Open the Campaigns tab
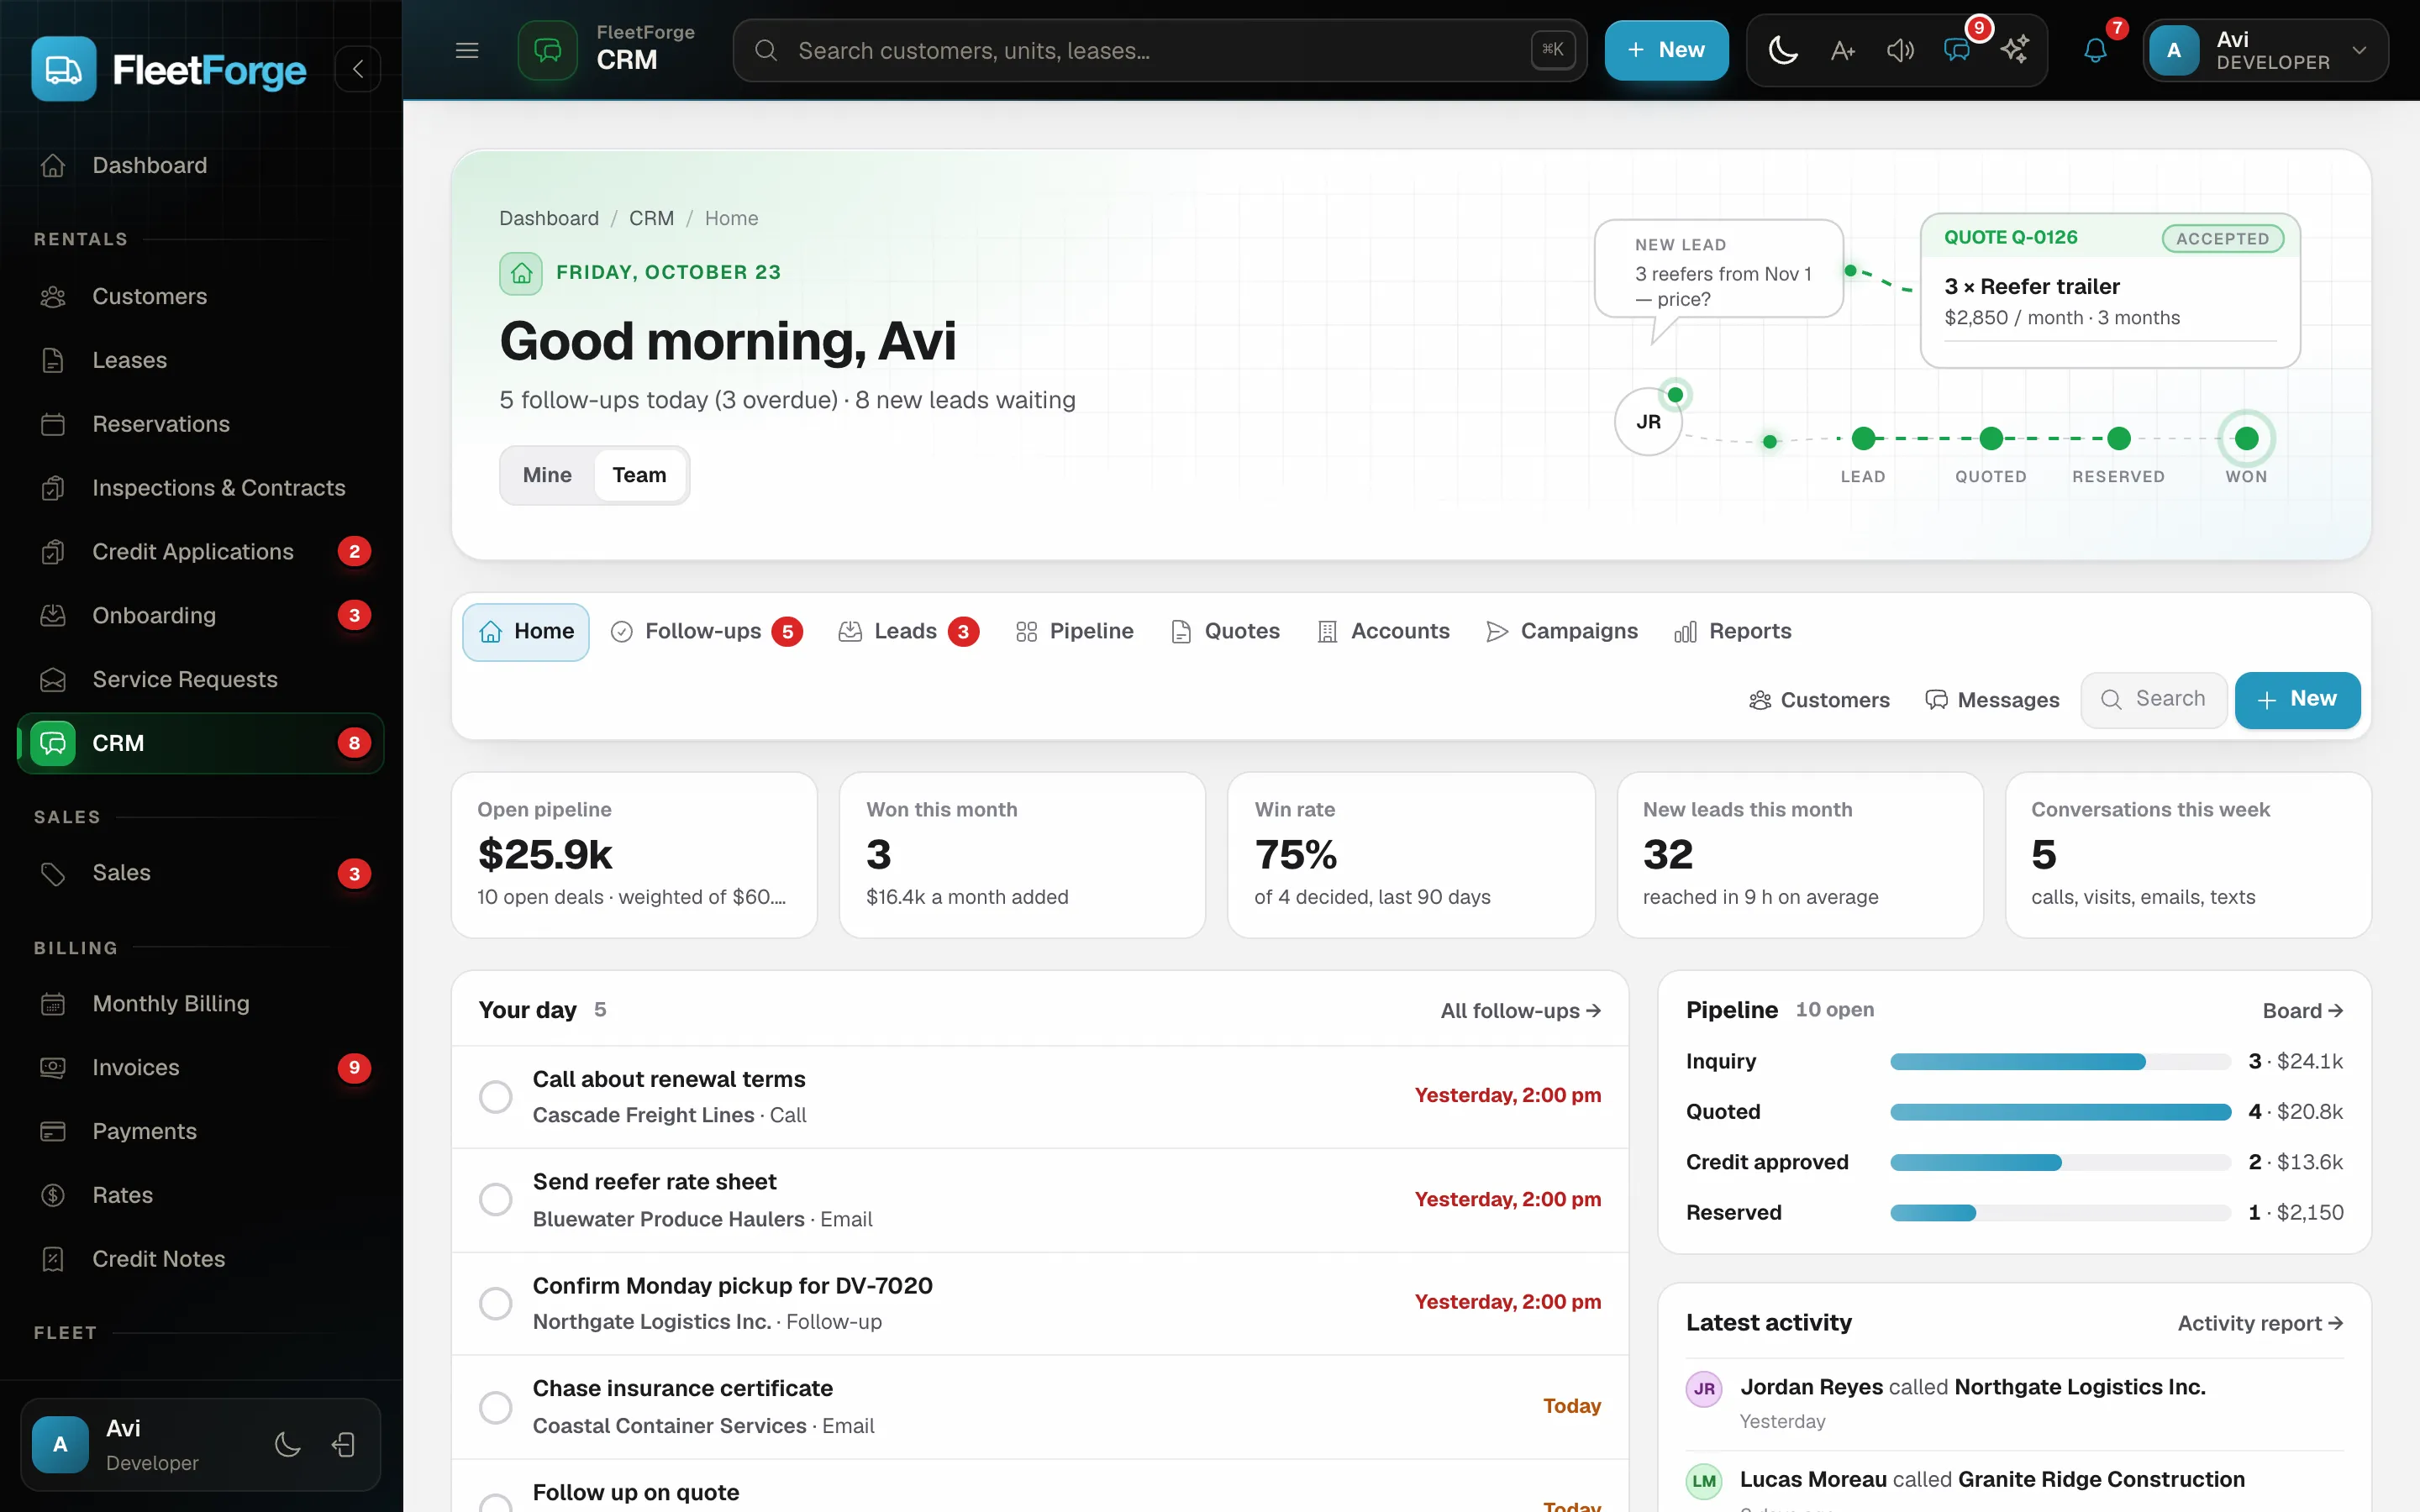 tap(1562, 632)
